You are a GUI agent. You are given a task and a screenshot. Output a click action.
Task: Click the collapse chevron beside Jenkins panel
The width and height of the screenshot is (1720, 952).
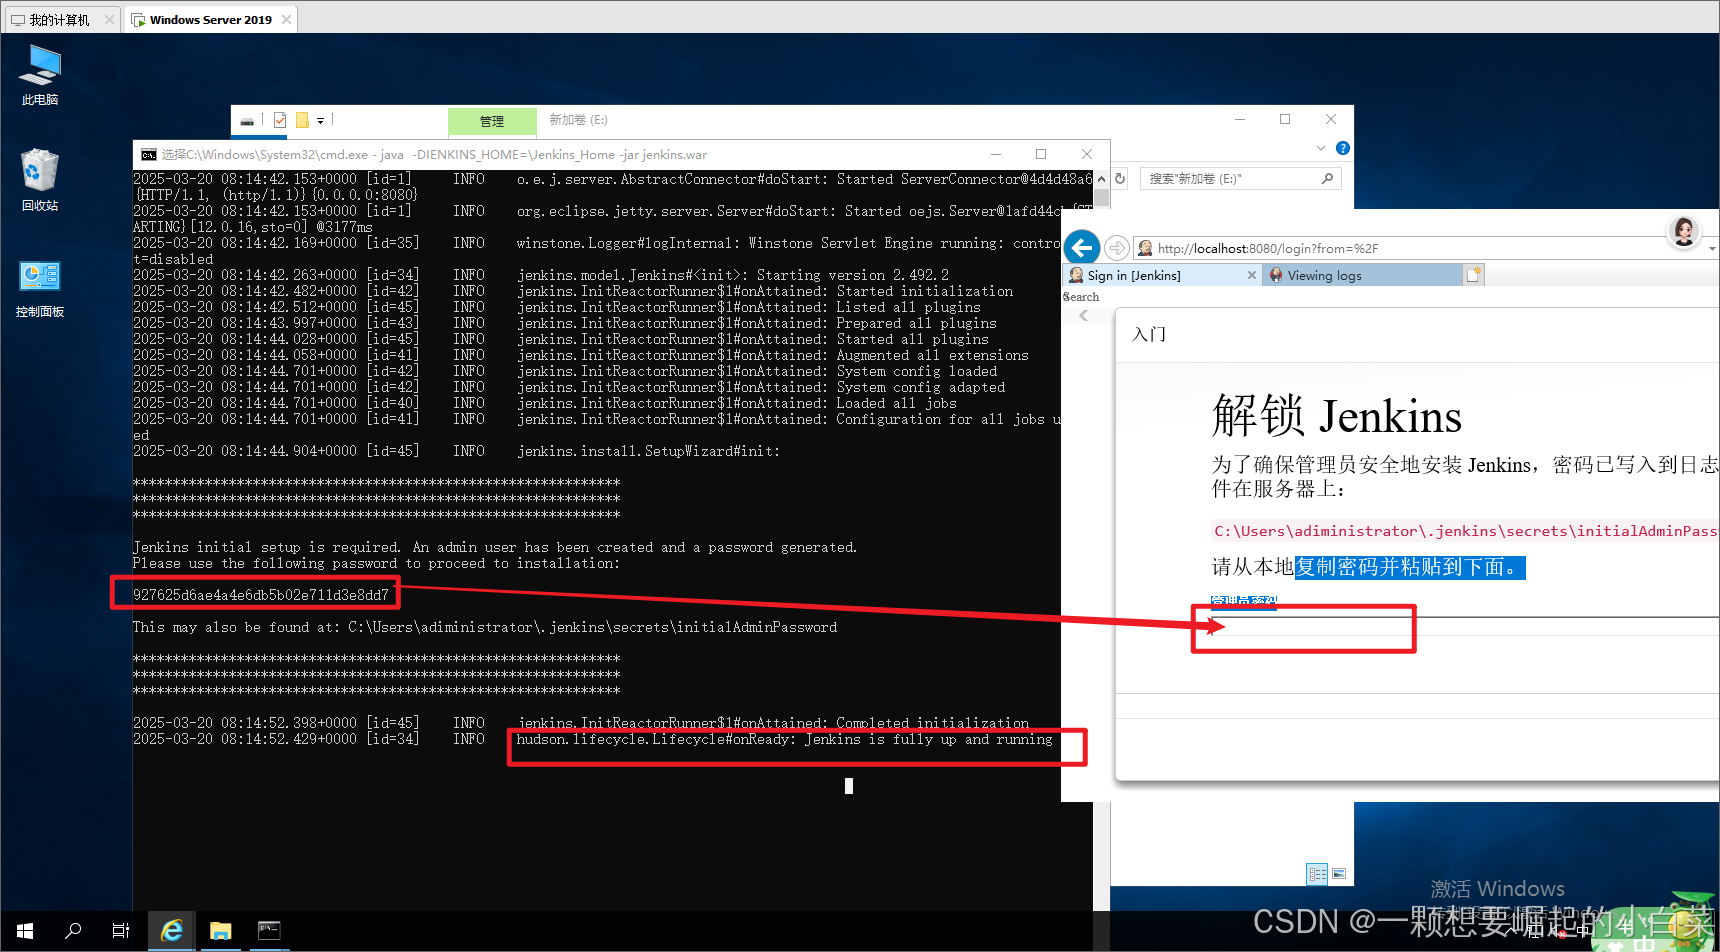click(1083, 315)
